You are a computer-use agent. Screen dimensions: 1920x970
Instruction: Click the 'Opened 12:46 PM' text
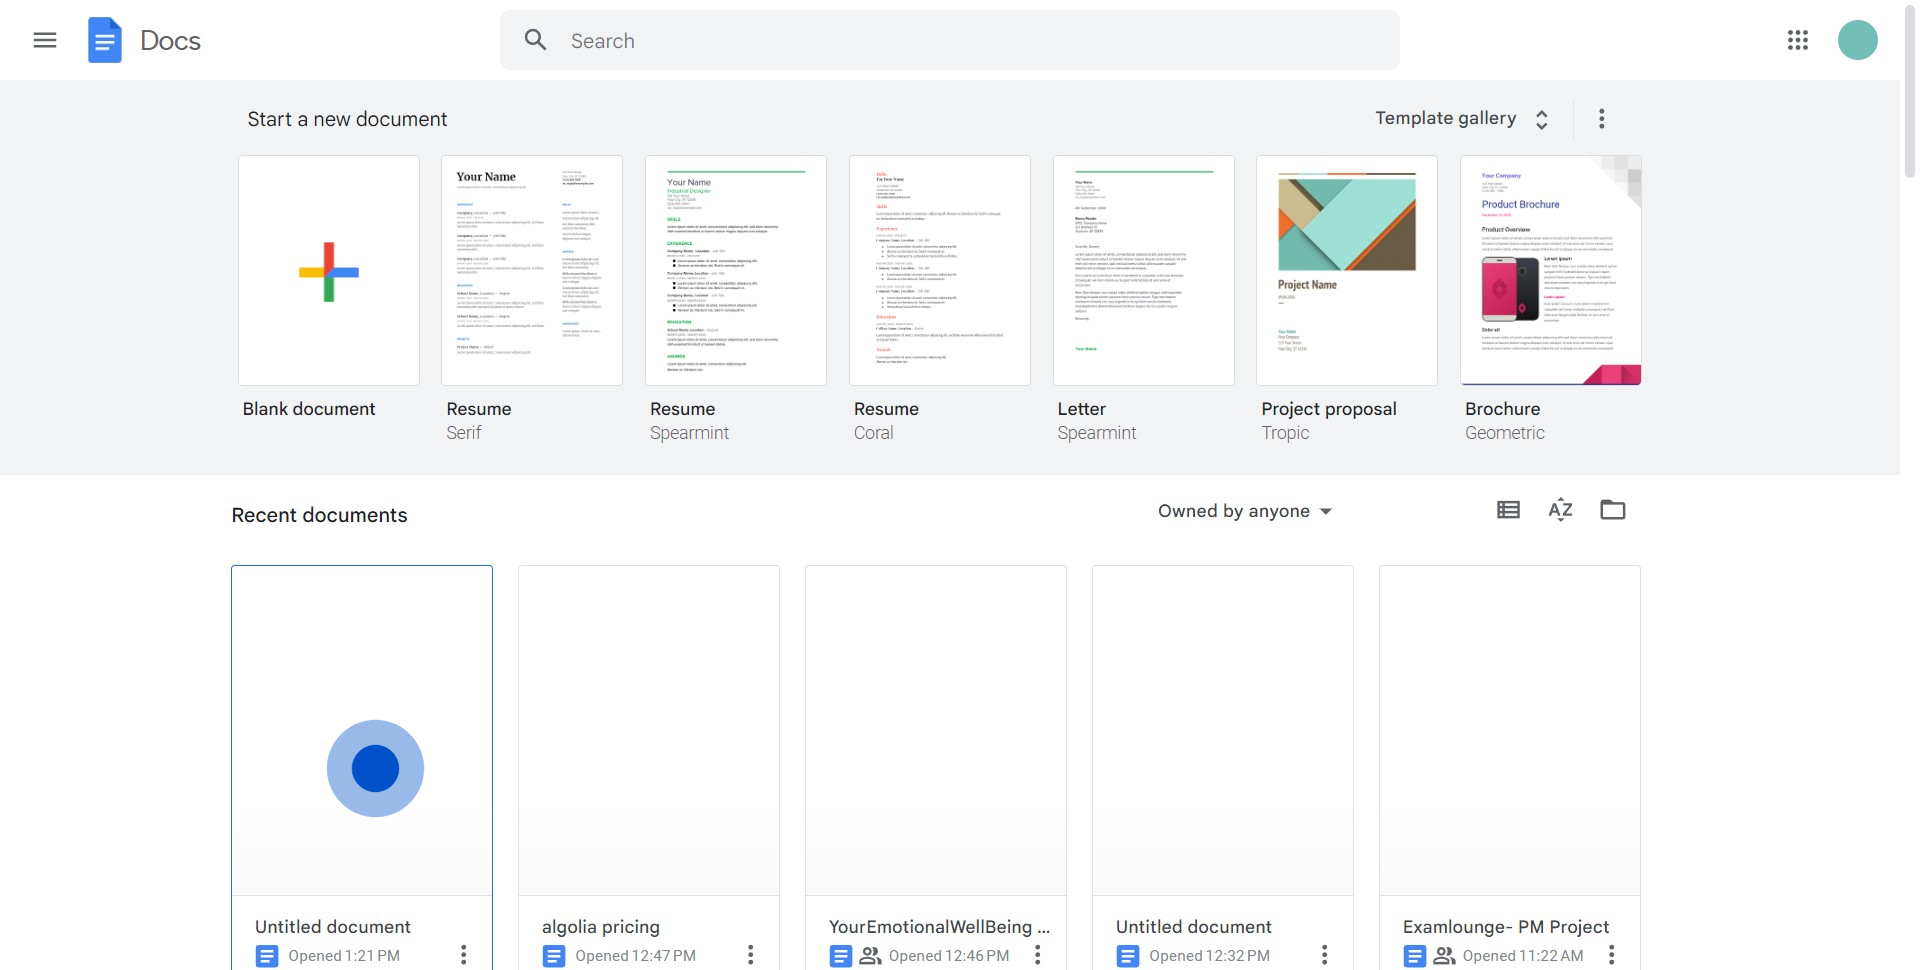coord(949,956)
